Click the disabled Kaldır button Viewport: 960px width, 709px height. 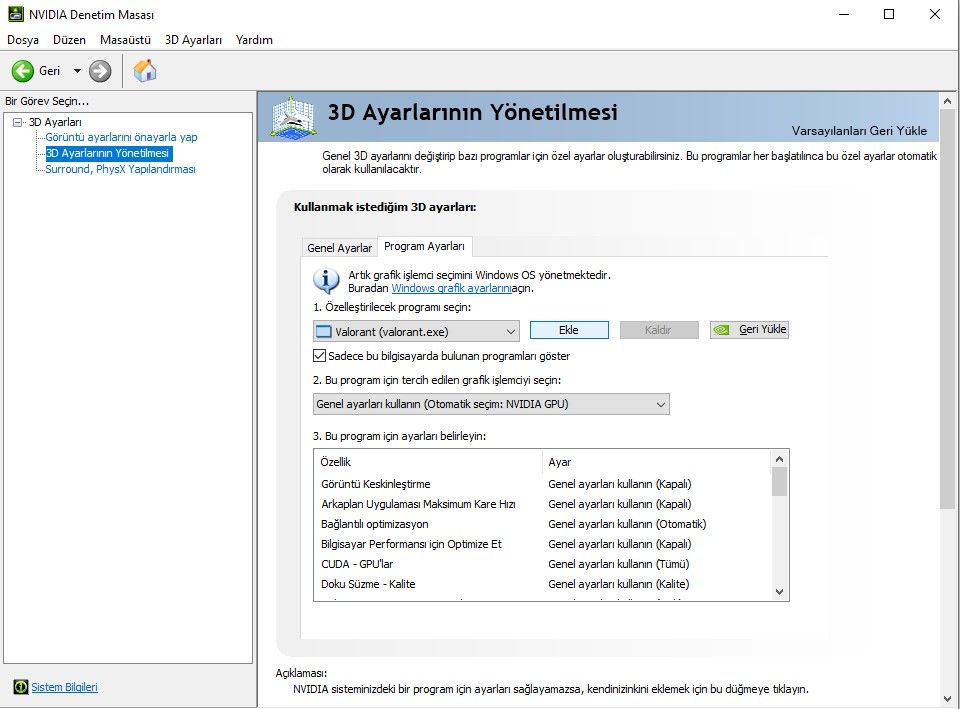point(659,330)
